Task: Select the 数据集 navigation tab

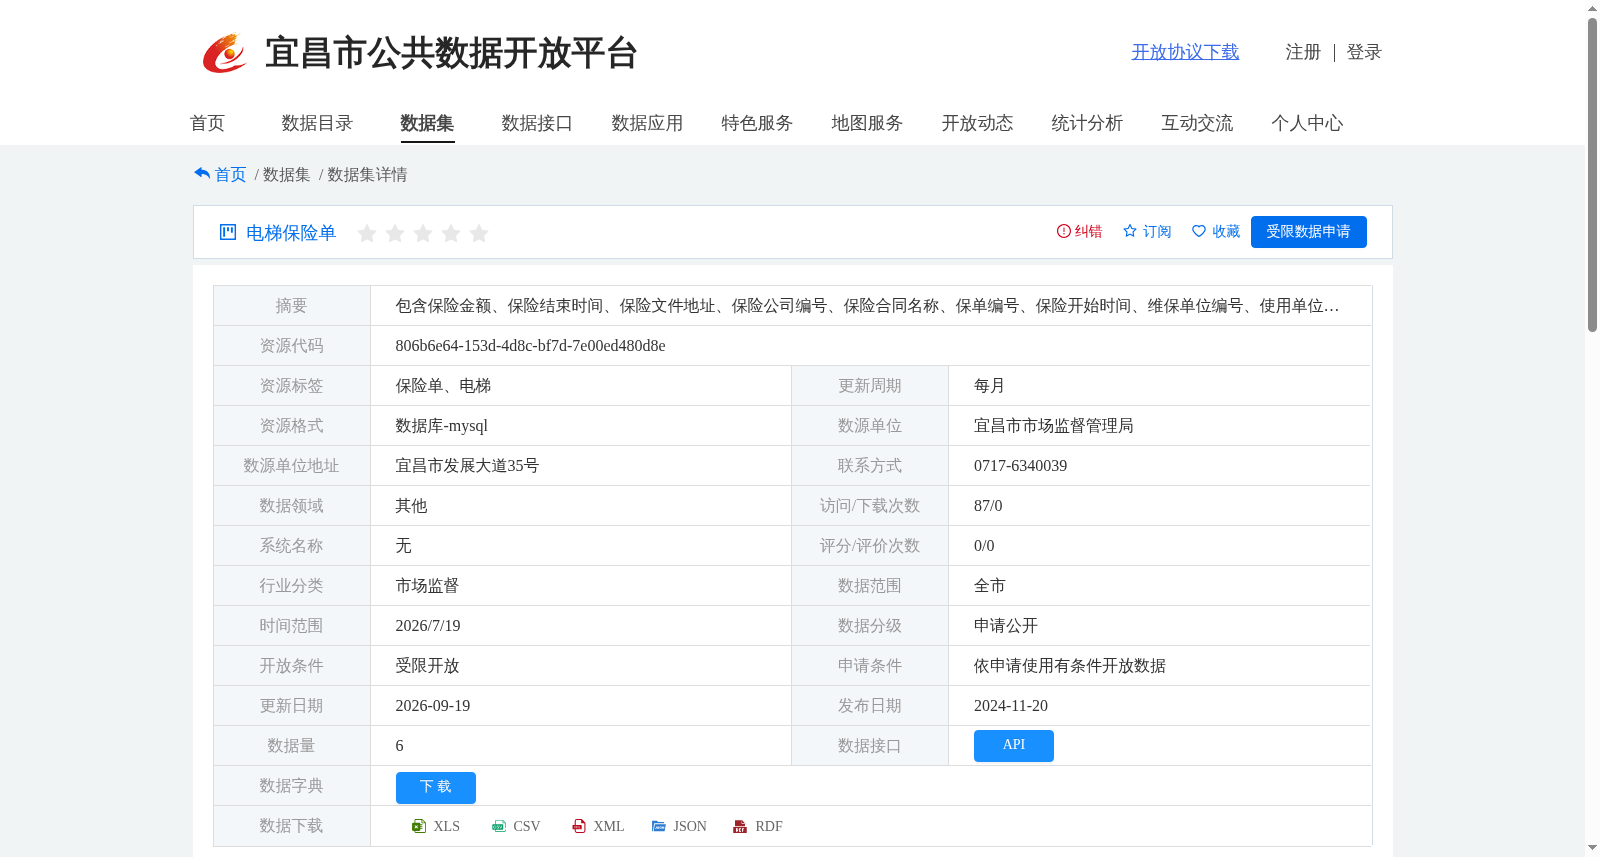Action: [427, 123]
